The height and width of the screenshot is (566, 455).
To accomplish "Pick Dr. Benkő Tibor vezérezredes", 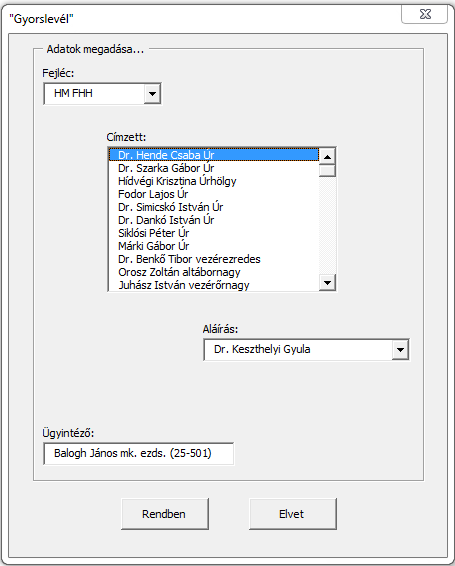I will (x=214, y=259).
